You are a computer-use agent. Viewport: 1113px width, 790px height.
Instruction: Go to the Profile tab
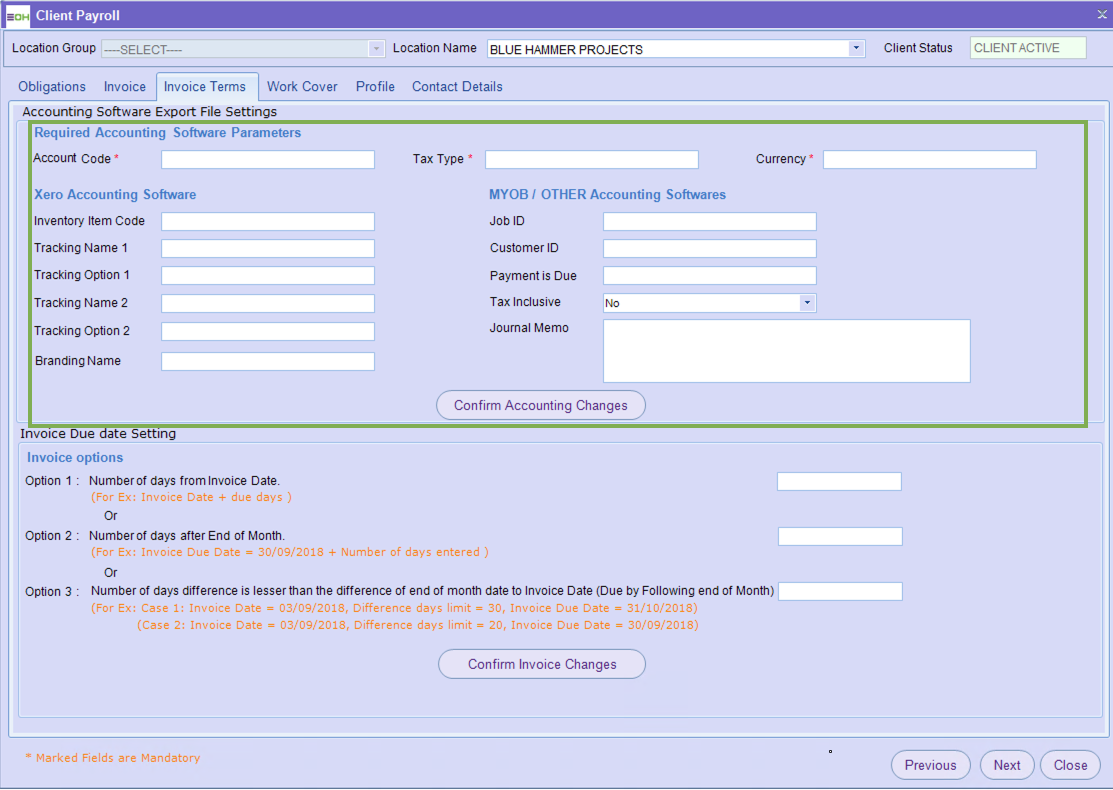click(x=375, y=87)
